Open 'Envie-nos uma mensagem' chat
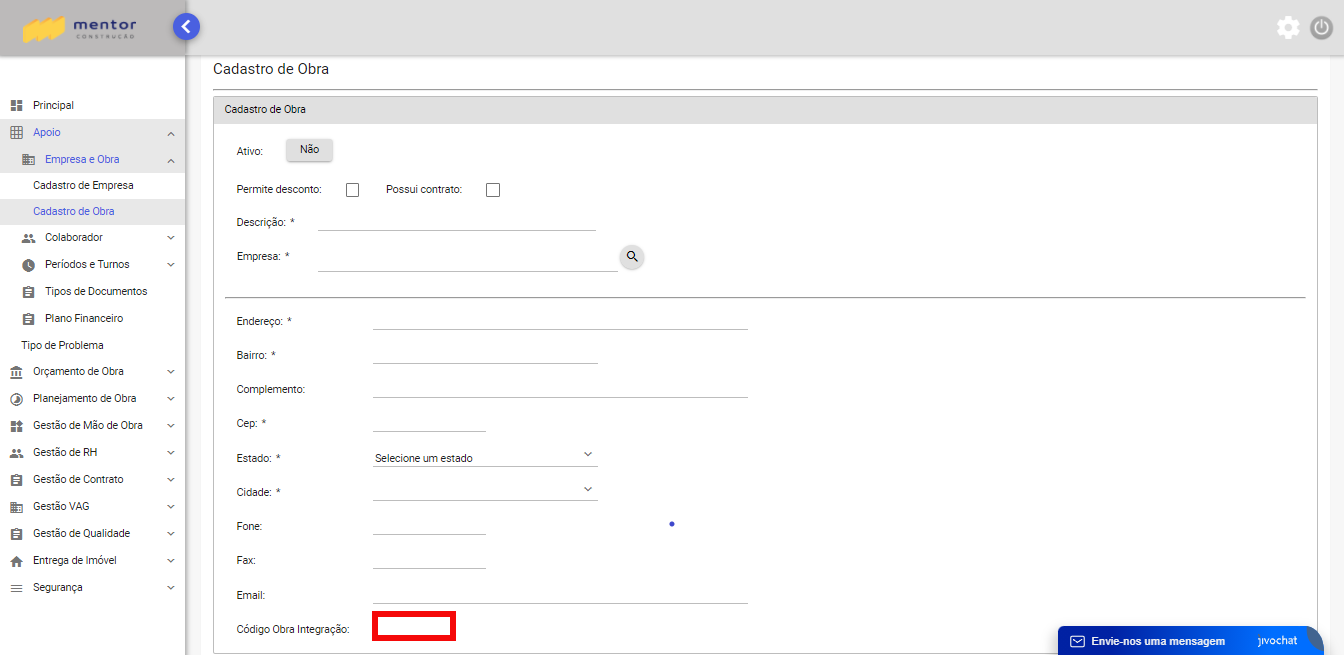 click(1158, 641)
